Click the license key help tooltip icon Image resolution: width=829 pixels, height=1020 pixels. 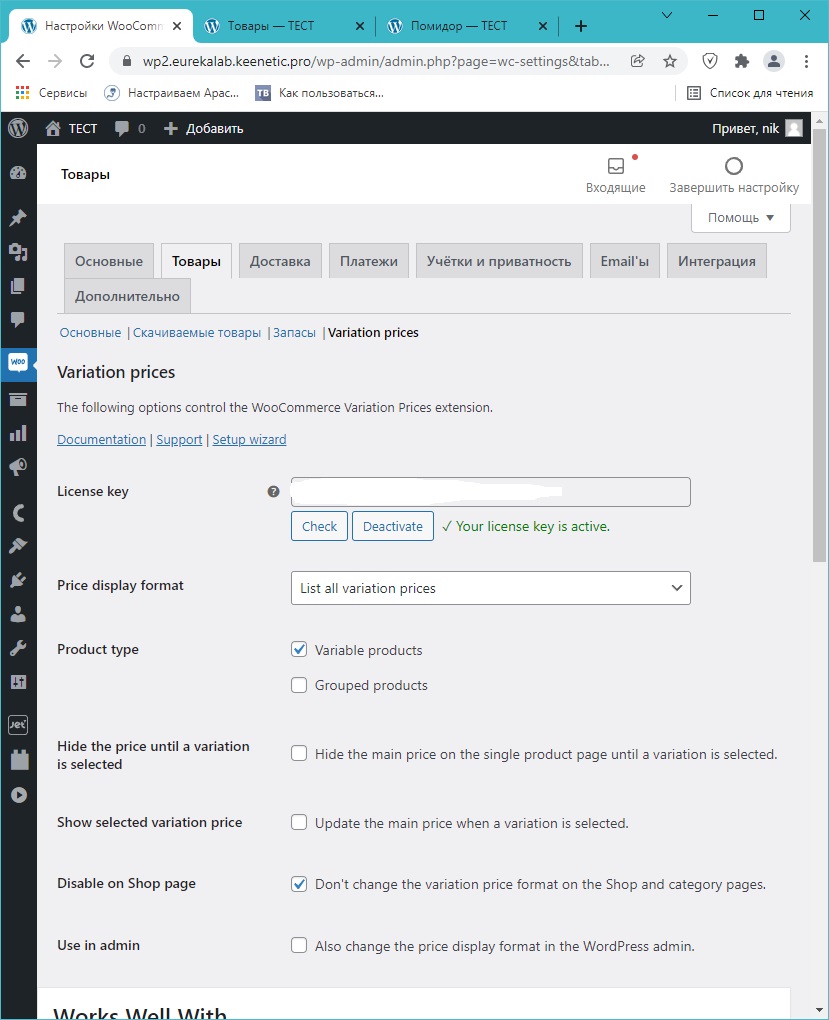point(273,492)
